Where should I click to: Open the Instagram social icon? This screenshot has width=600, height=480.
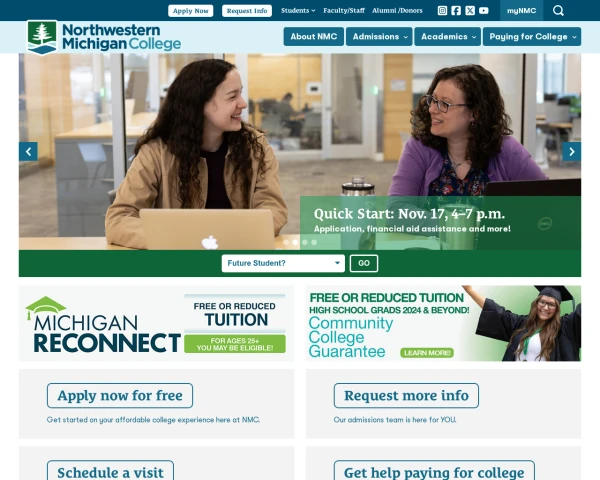click(442, 11)
